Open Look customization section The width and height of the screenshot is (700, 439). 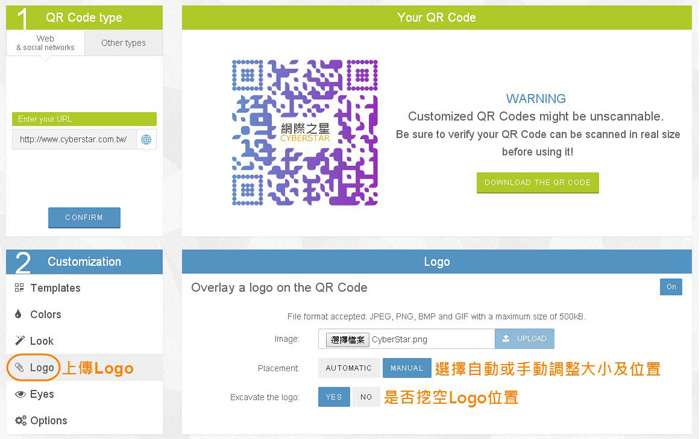tap(84, 341)
